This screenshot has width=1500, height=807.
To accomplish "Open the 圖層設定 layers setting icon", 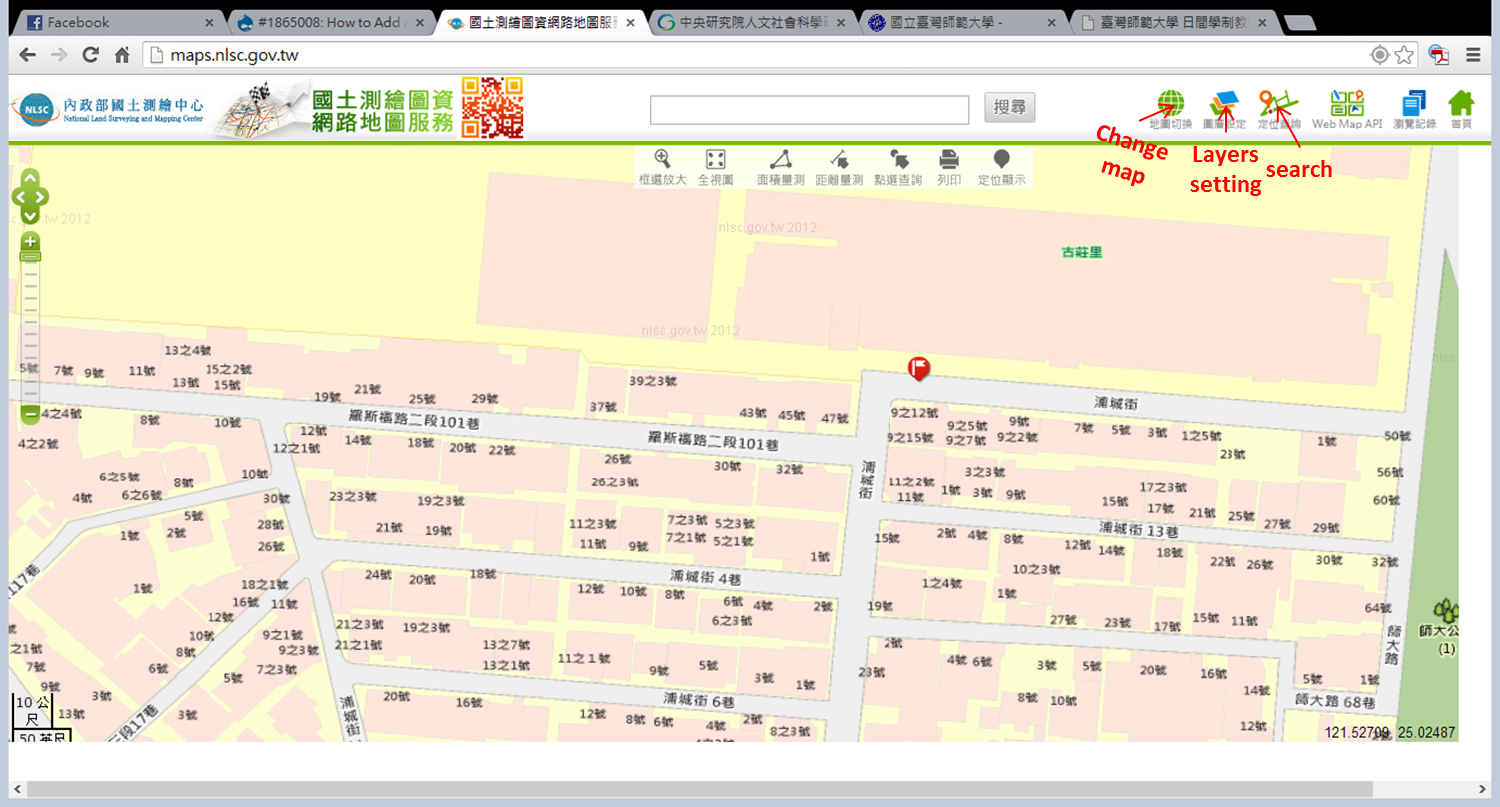I will pyautogui.click(x=1224, y=109).
